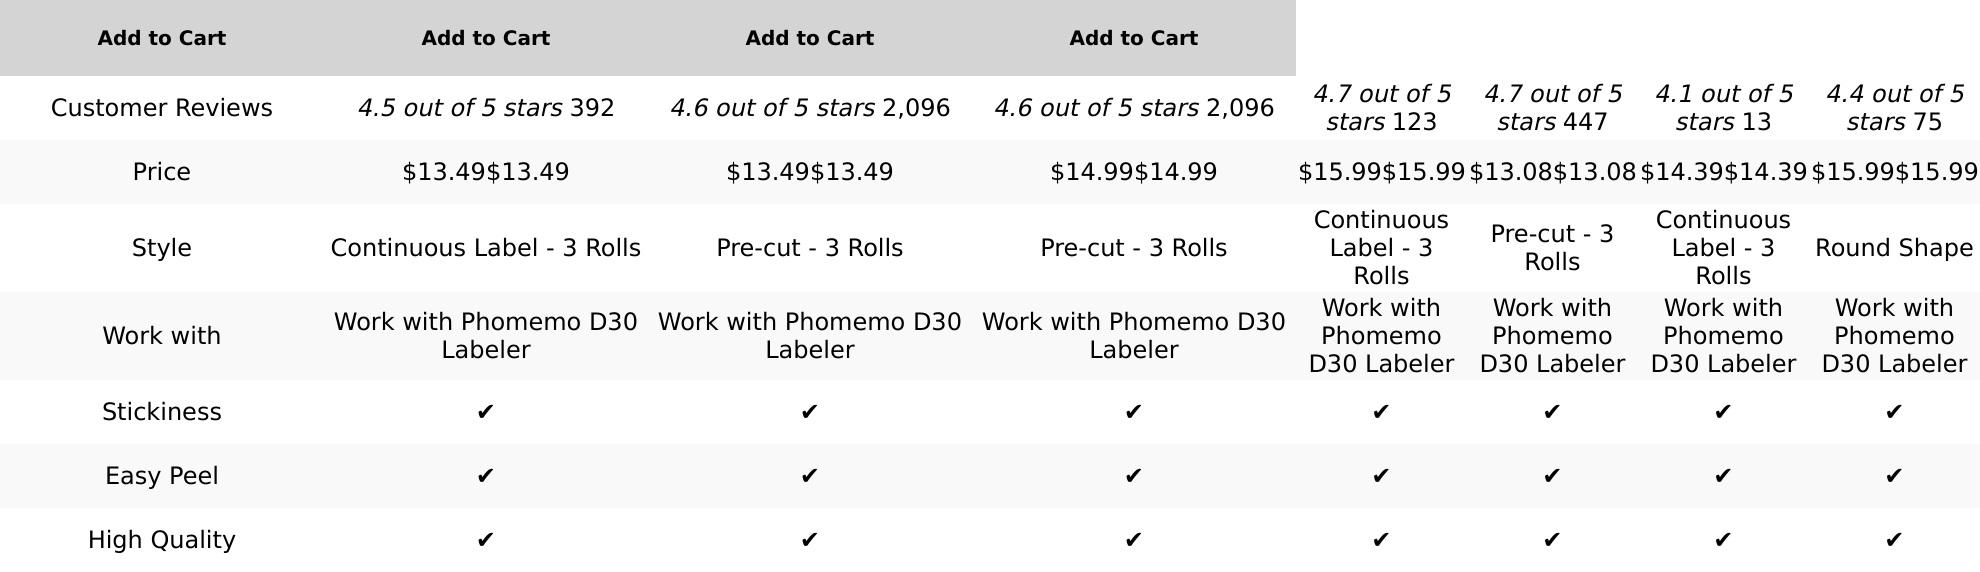Select the Round Shape style cell

pyautogui.click(x=1894, y=248)
